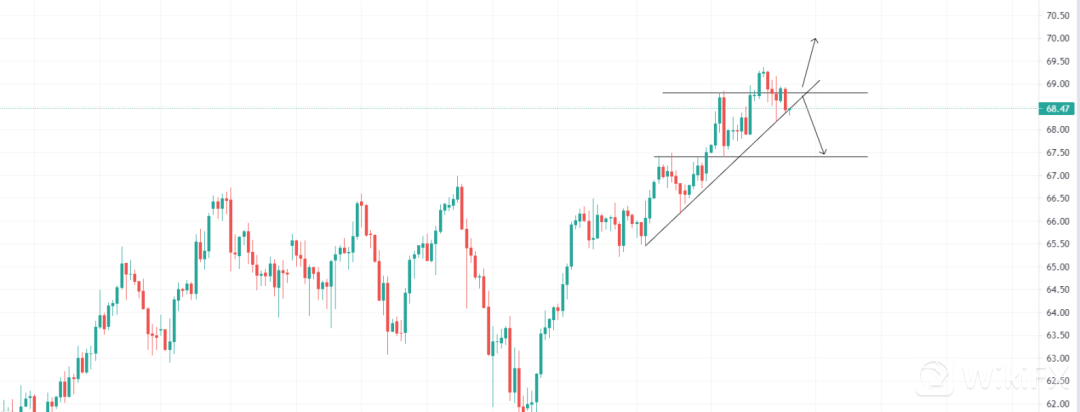Click the 62.00 price axis label
This screenshot has width=1080, height=412.
(x=1059, y=404)
